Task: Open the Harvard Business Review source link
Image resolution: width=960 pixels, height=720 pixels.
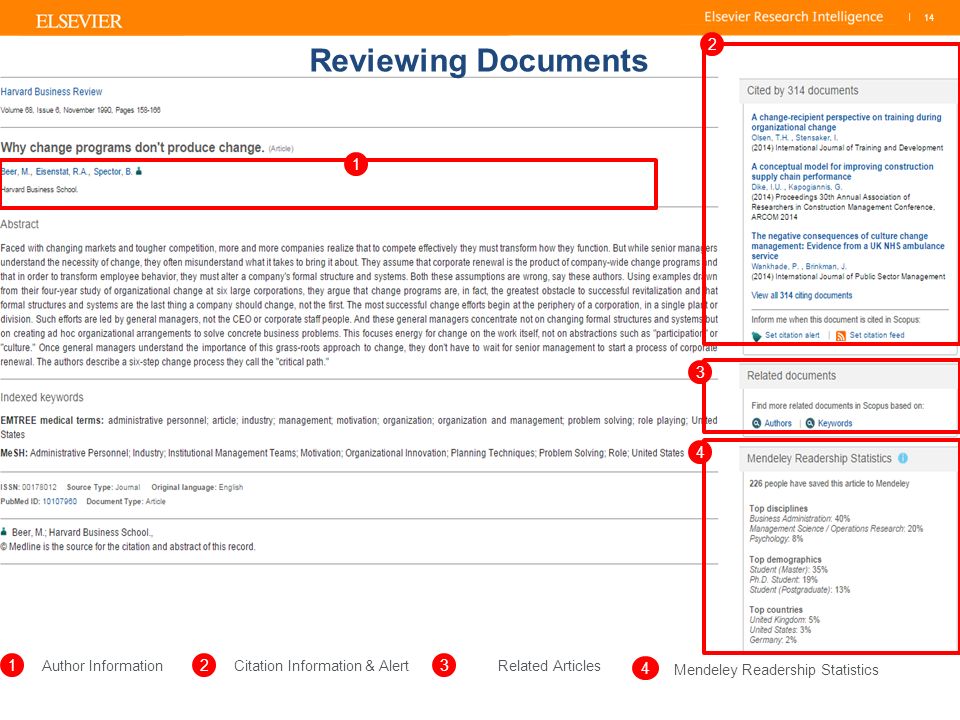Action: tap(51, 92)
